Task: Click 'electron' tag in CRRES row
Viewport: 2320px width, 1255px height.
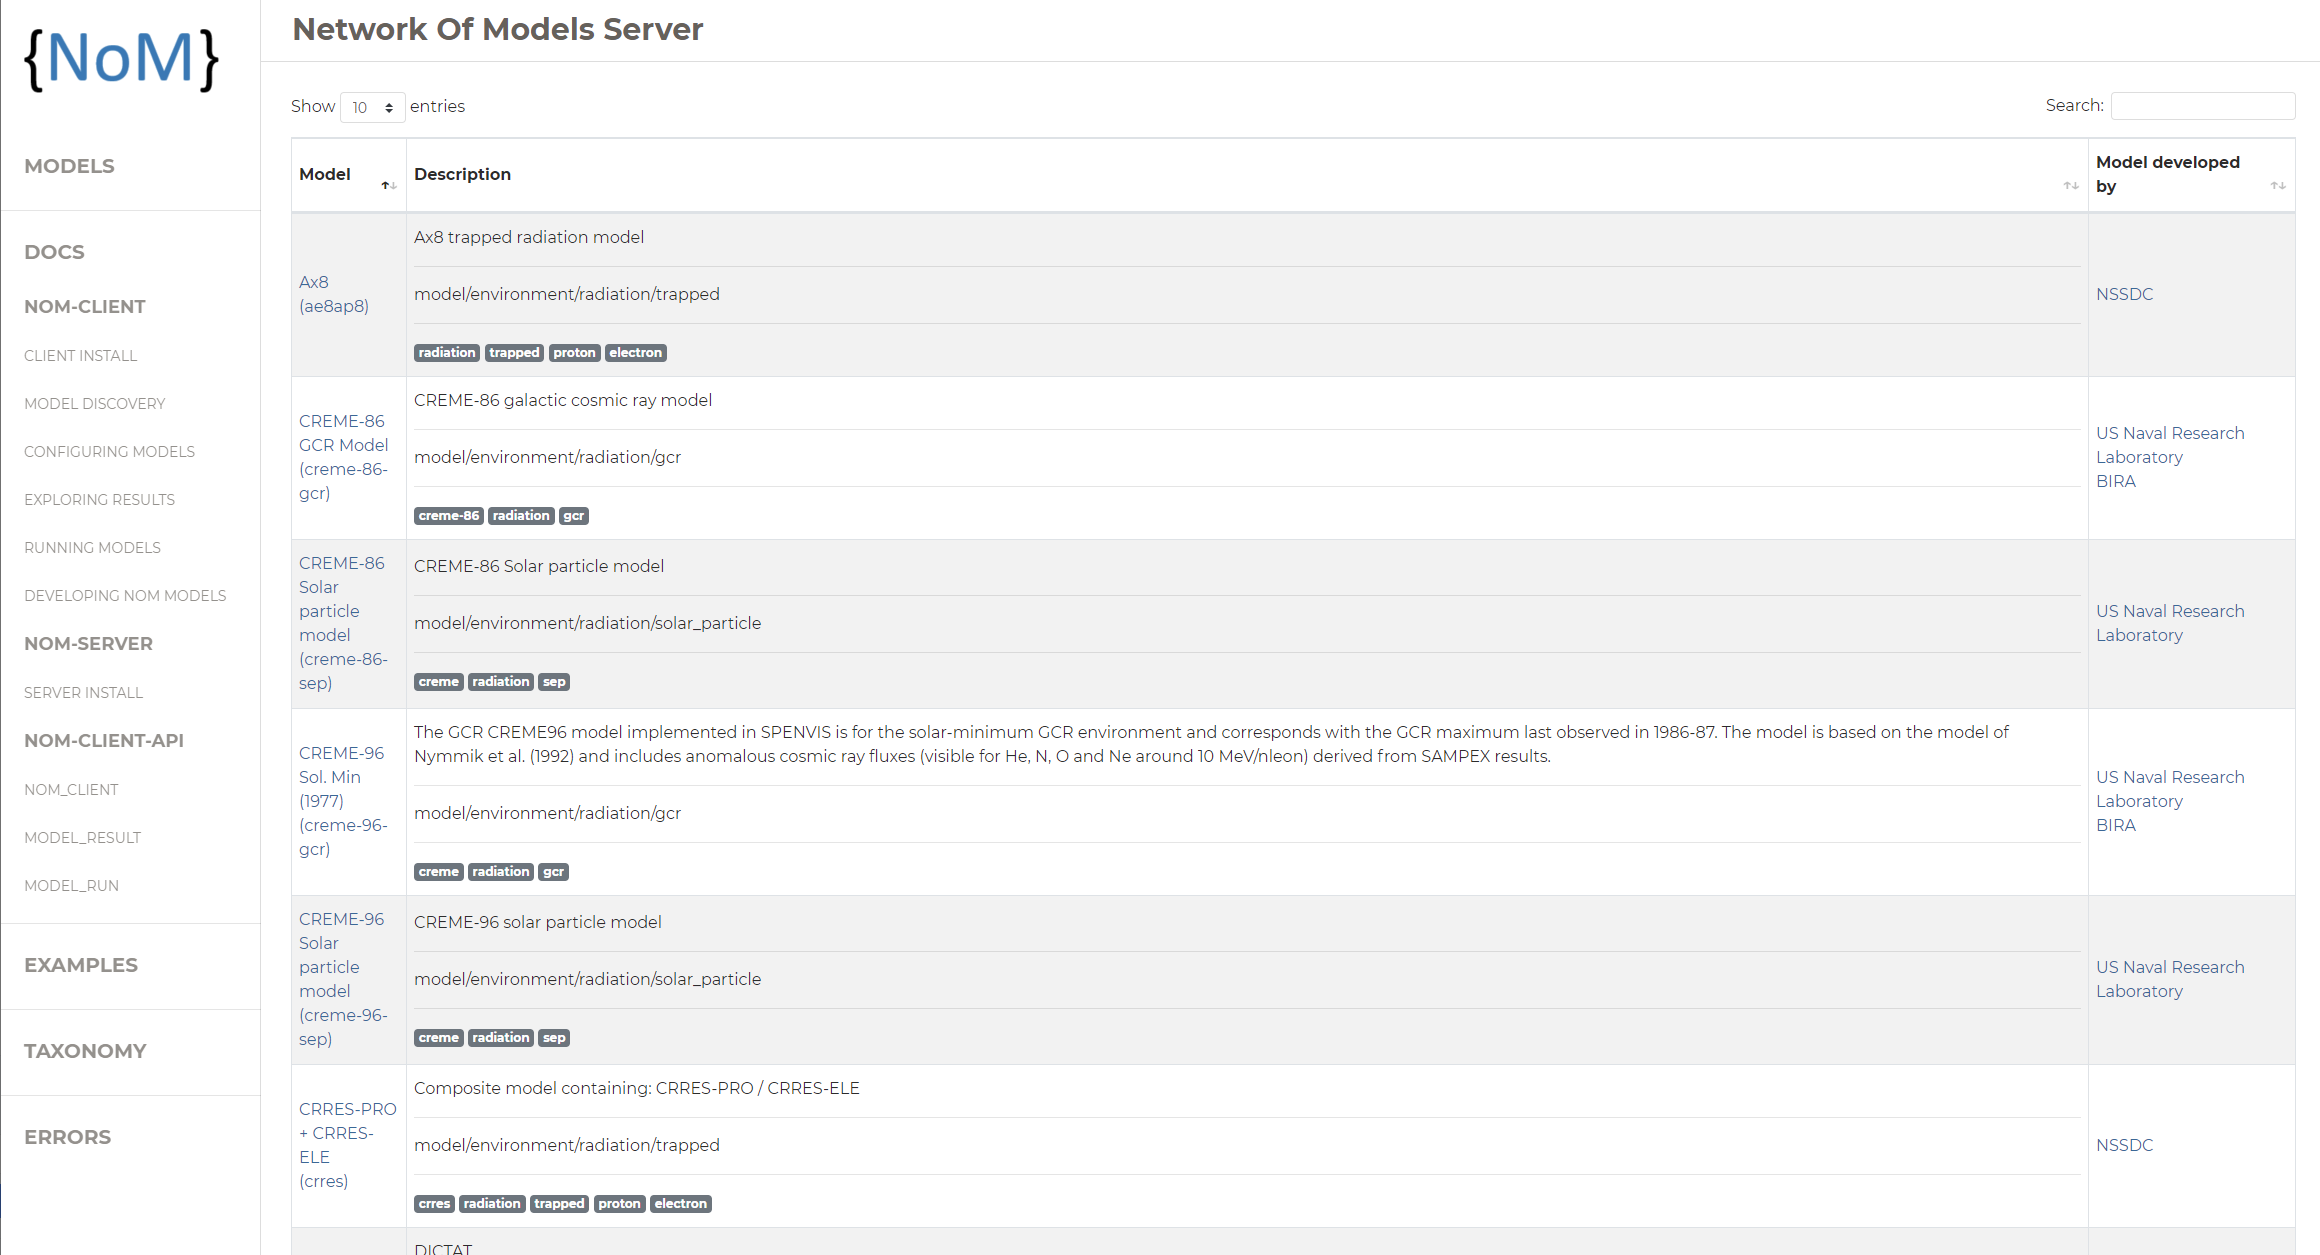Action: pos(680,1204)
